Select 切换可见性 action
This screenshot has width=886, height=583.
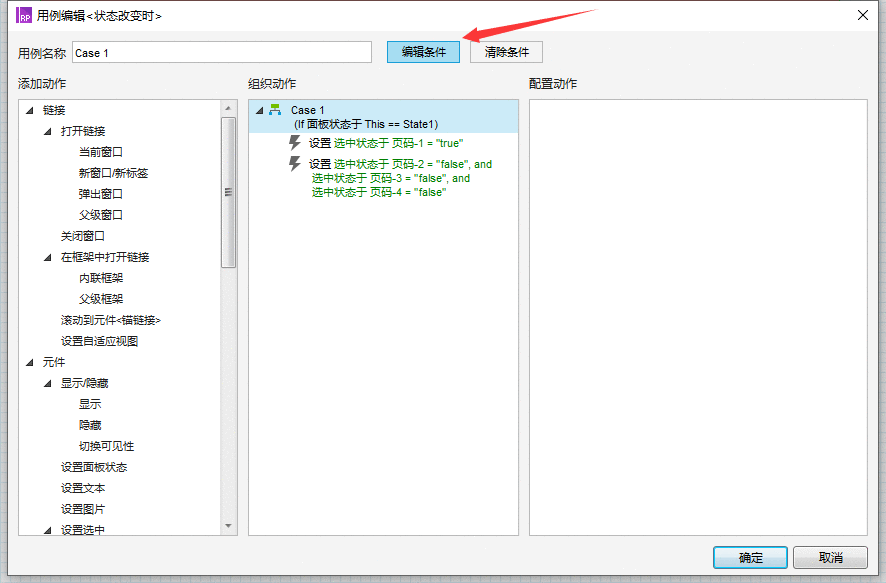(106, 446)
